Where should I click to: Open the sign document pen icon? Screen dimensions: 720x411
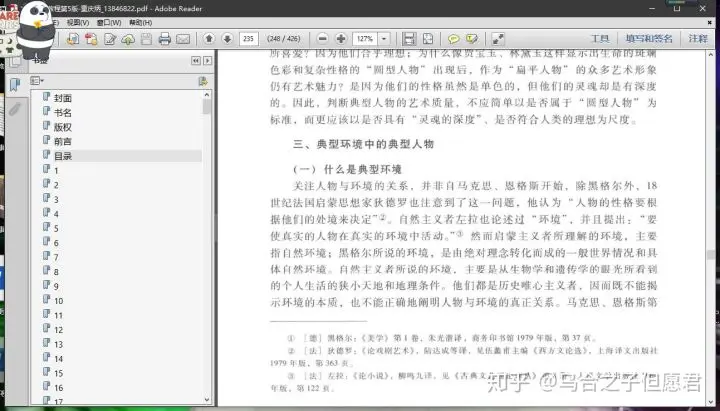109,39
